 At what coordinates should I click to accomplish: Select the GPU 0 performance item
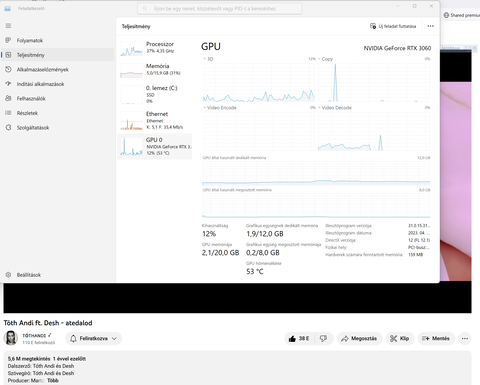tap(155, 146)
